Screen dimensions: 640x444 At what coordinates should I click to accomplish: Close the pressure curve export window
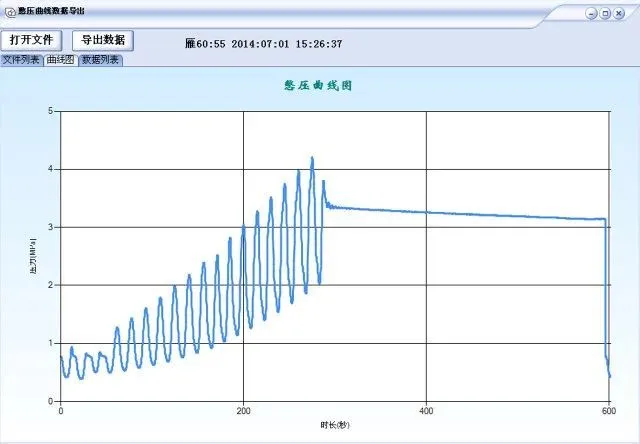pos(620,13)
